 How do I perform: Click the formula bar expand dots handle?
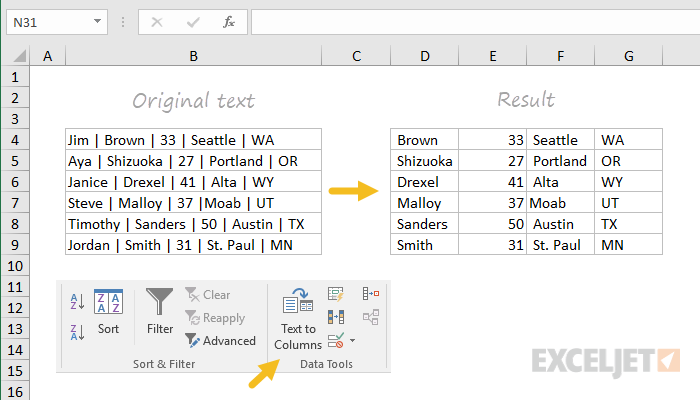click(x=123, y=22)
